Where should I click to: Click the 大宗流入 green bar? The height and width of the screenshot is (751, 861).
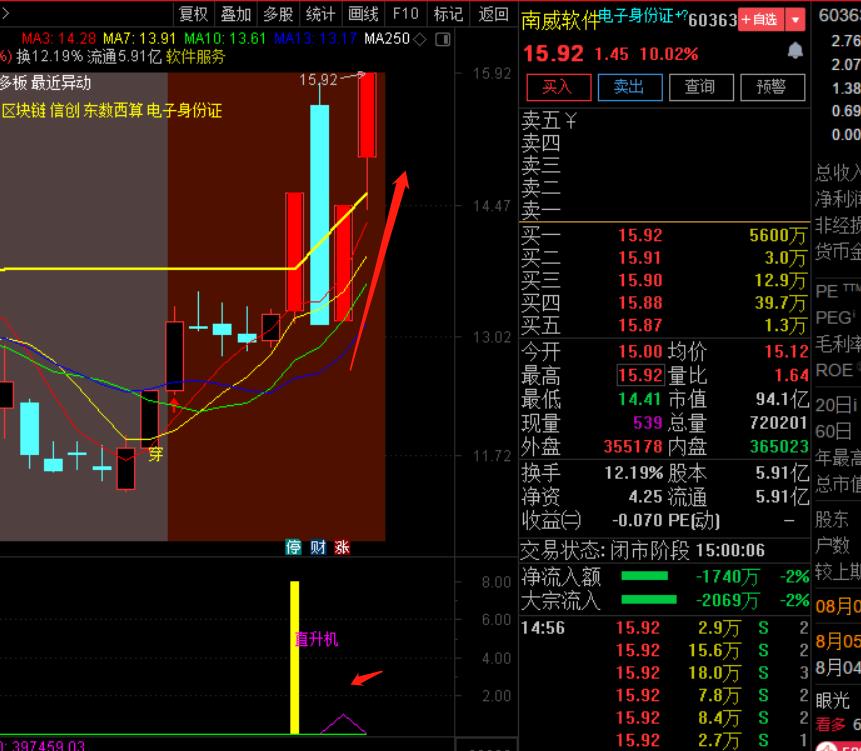click(648, 600)
